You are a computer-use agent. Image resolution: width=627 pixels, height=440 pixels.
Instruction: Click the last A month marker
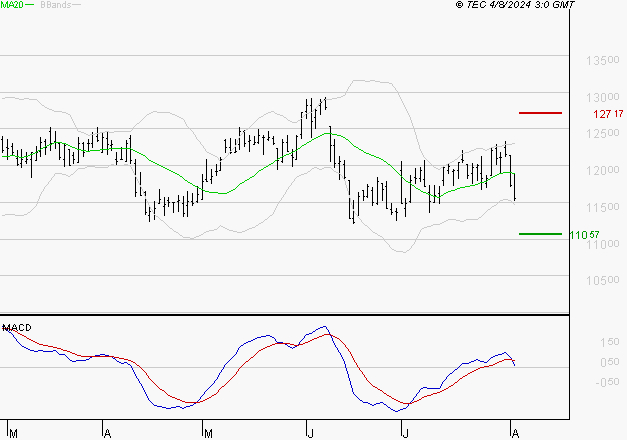coord(515,434)
